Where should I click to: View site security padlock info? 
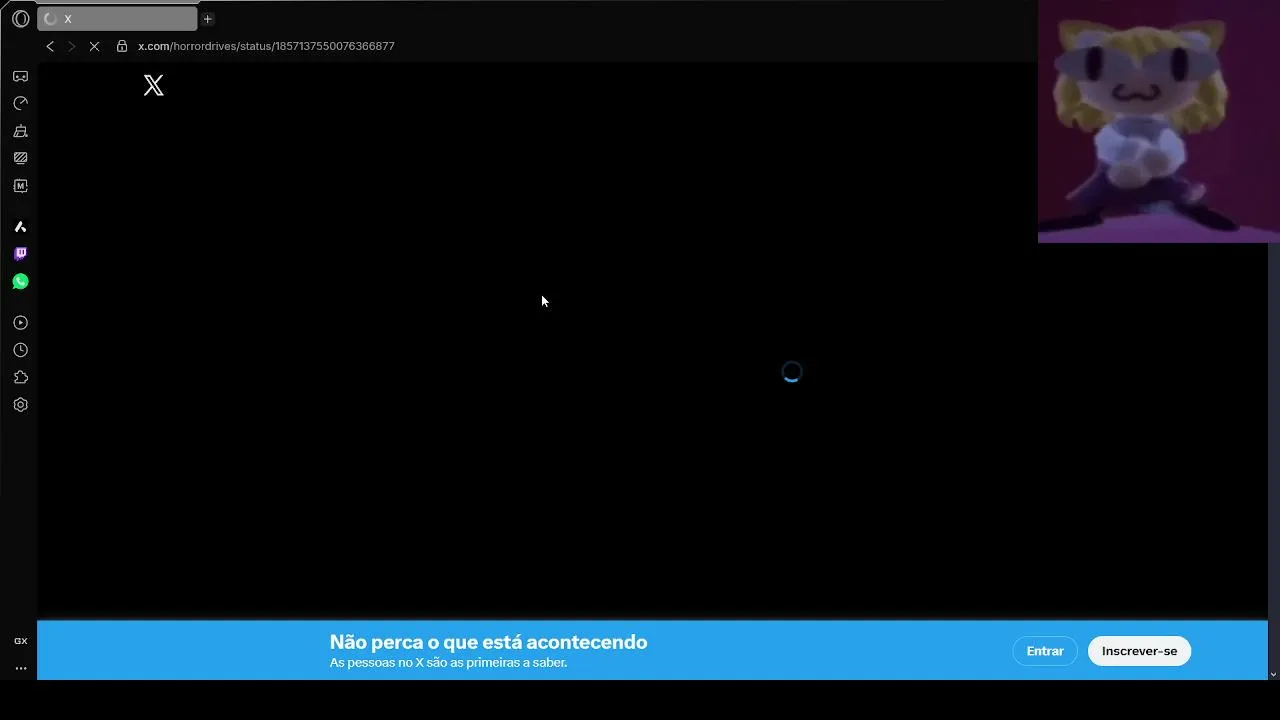122,46
